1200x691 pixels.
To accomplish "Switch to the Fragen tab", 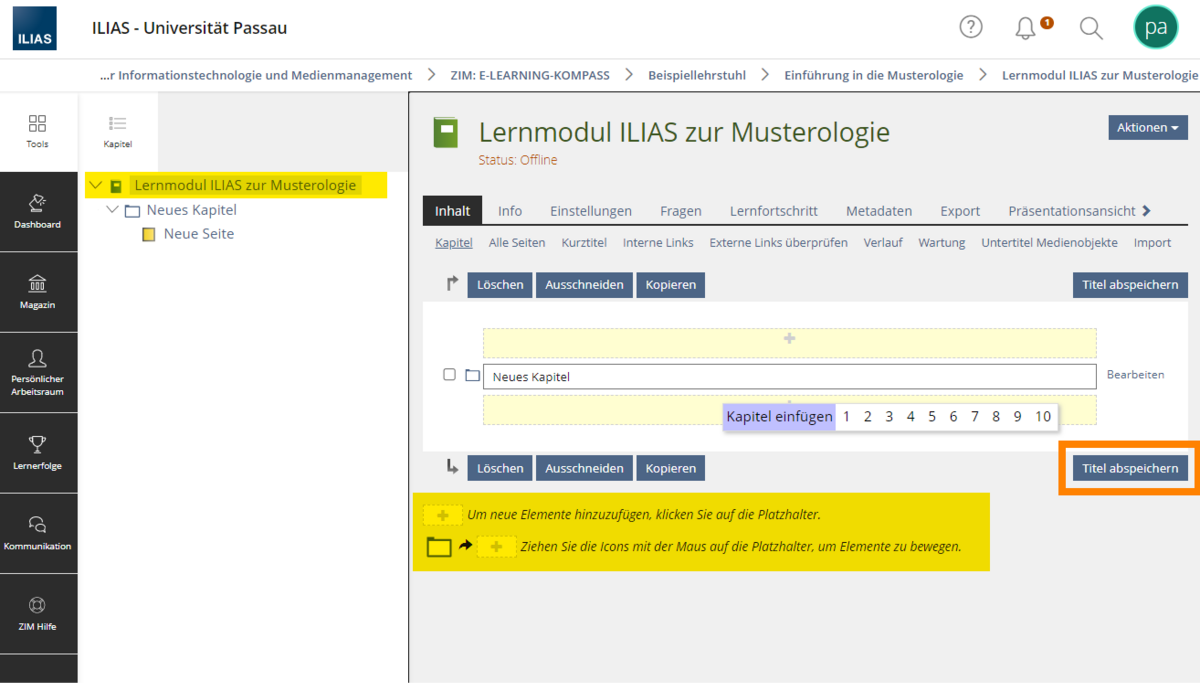I will pos(681,210).
